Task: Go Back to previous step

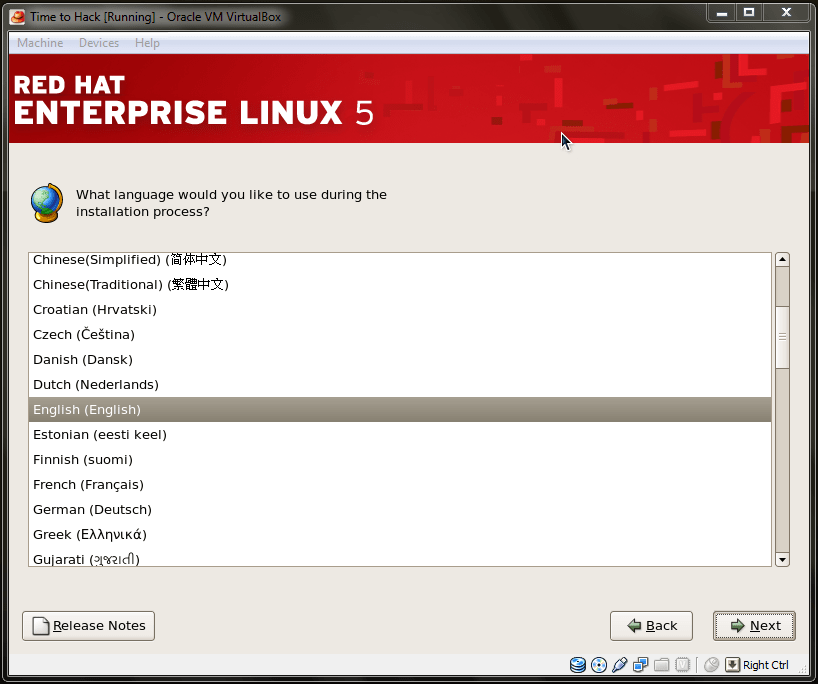Action: [652, 626]
